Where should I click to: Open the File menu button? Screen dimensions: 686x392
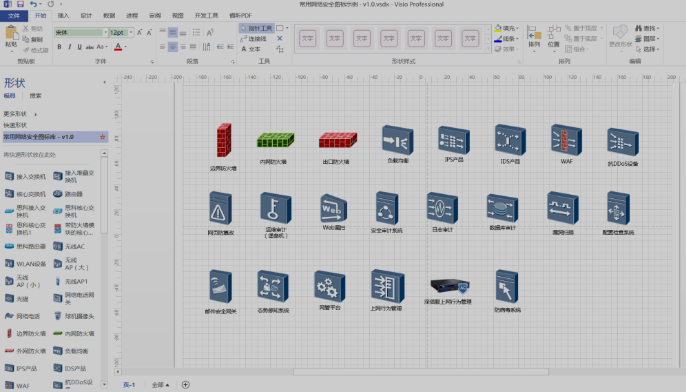(14, 16)
